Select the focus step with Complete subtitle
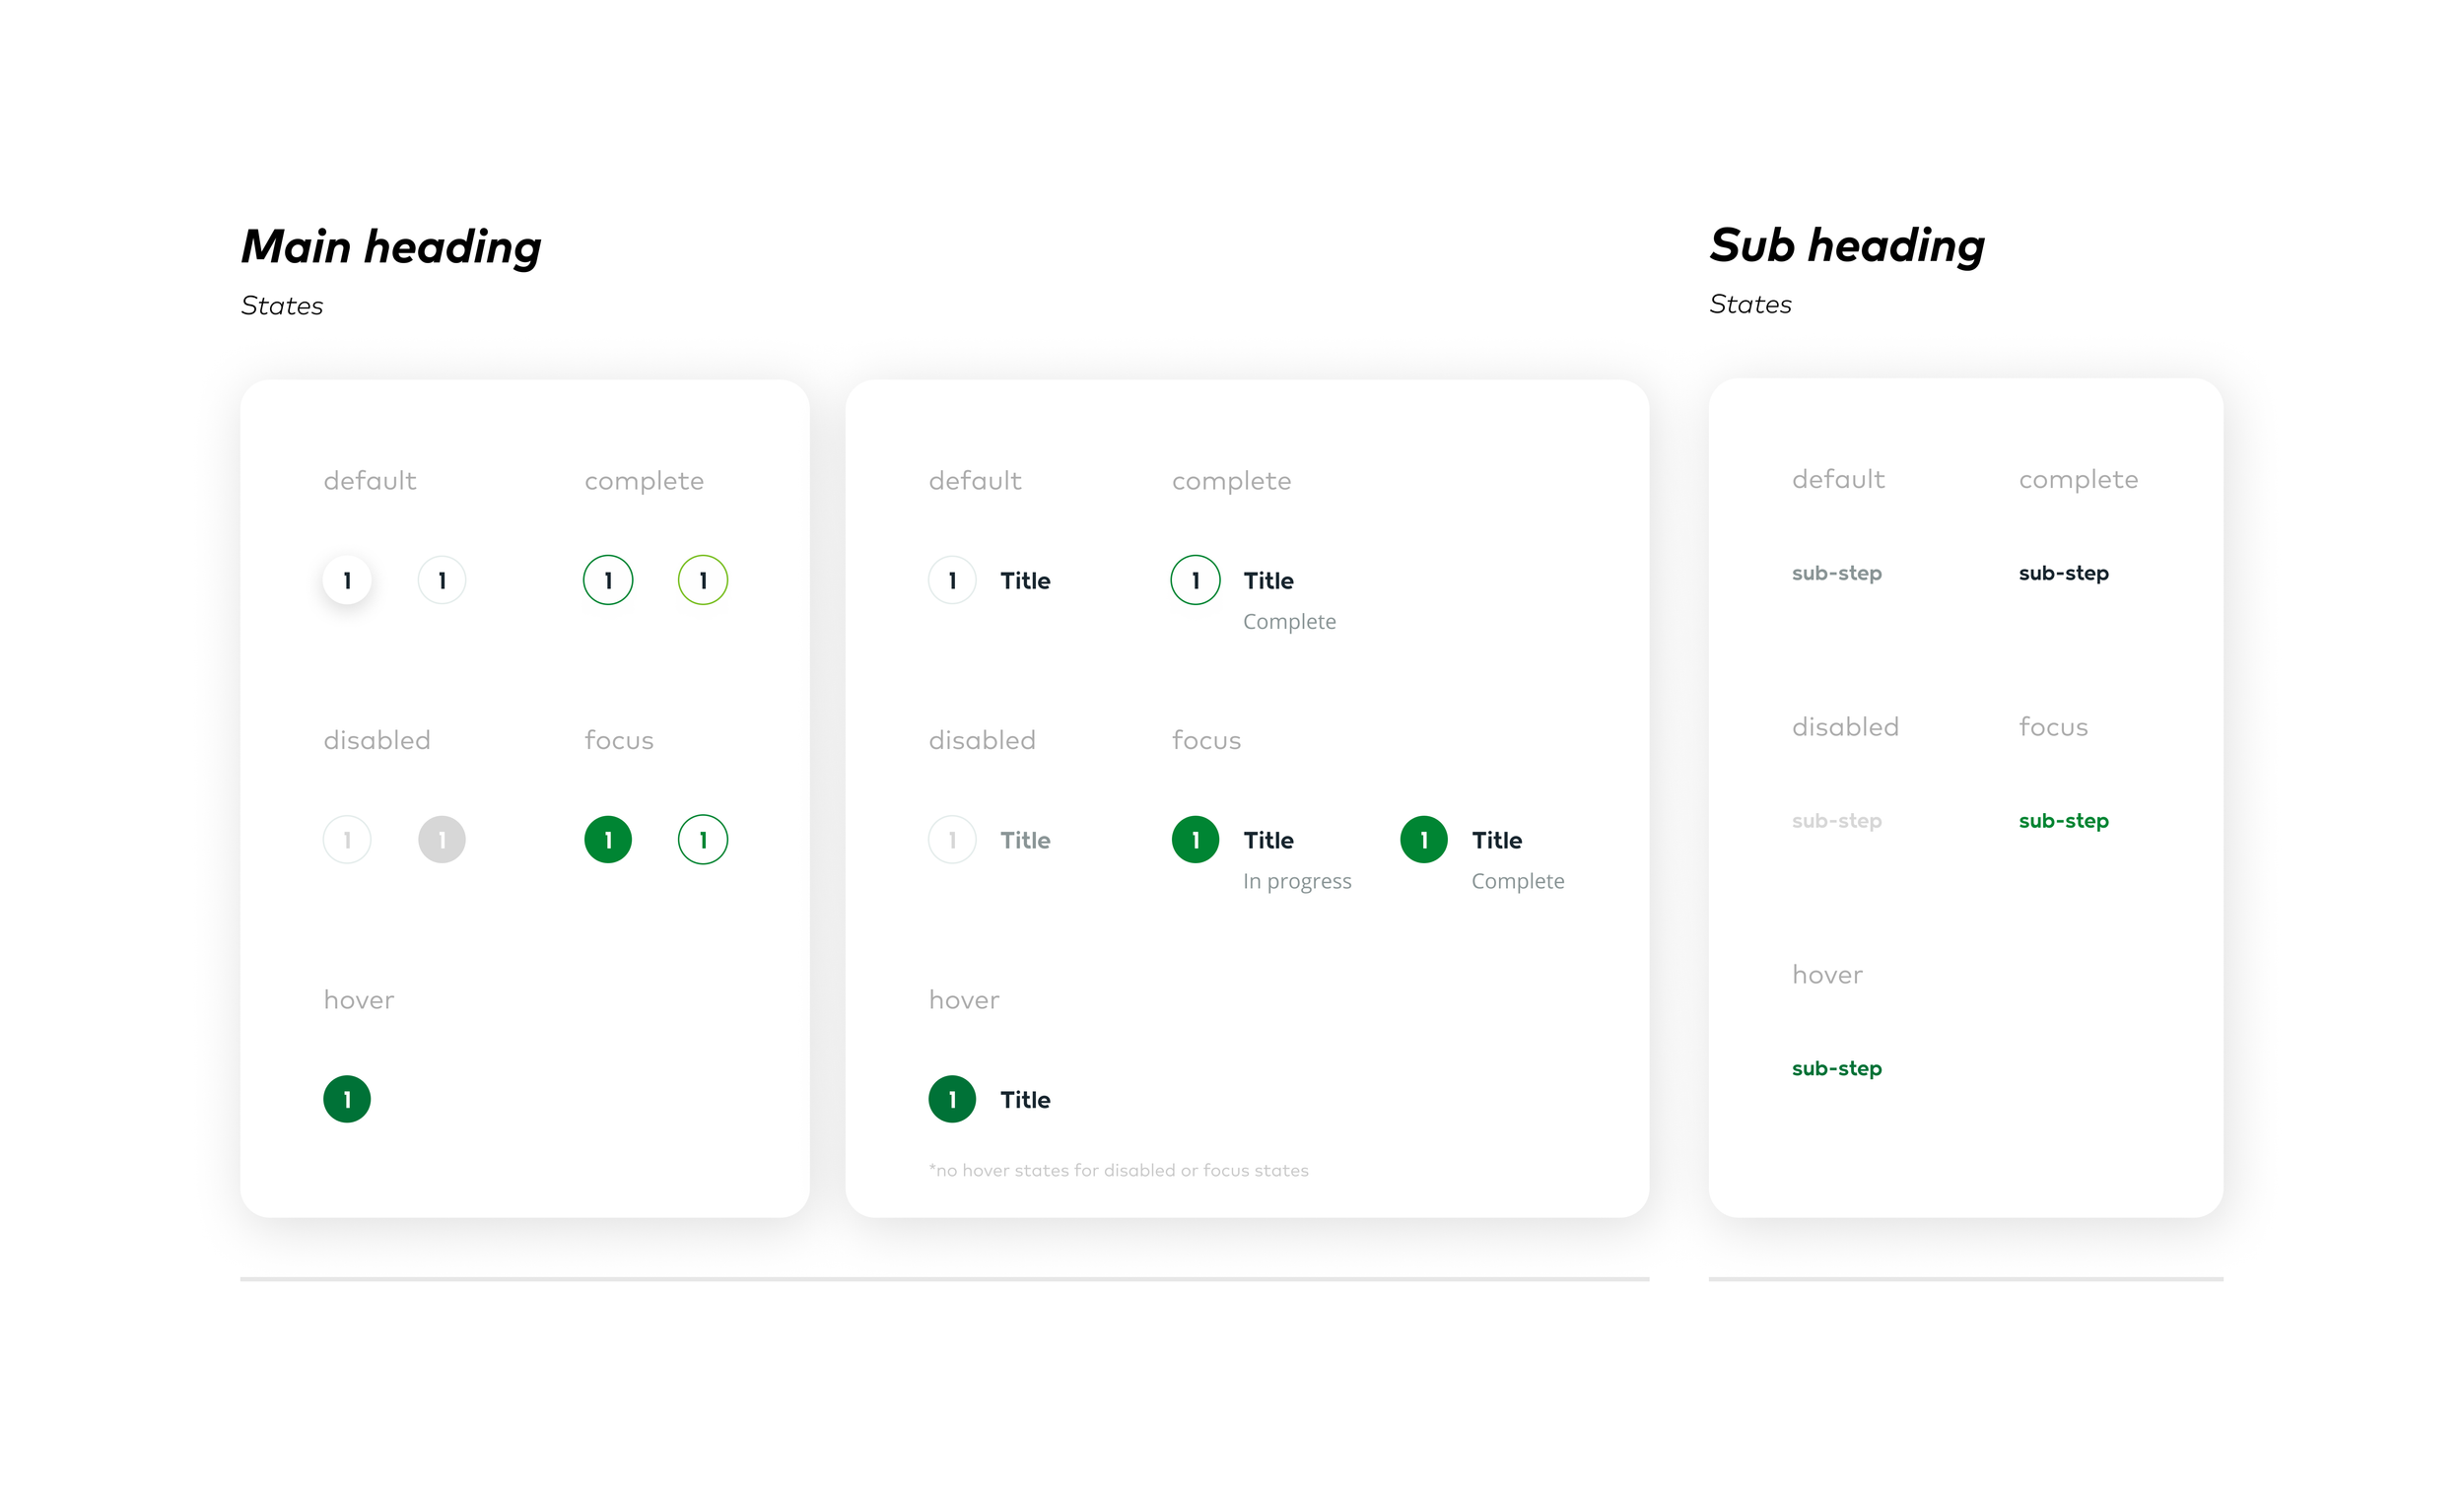This screenshot has height=1495, width=2464. [x=1424, y=840]
